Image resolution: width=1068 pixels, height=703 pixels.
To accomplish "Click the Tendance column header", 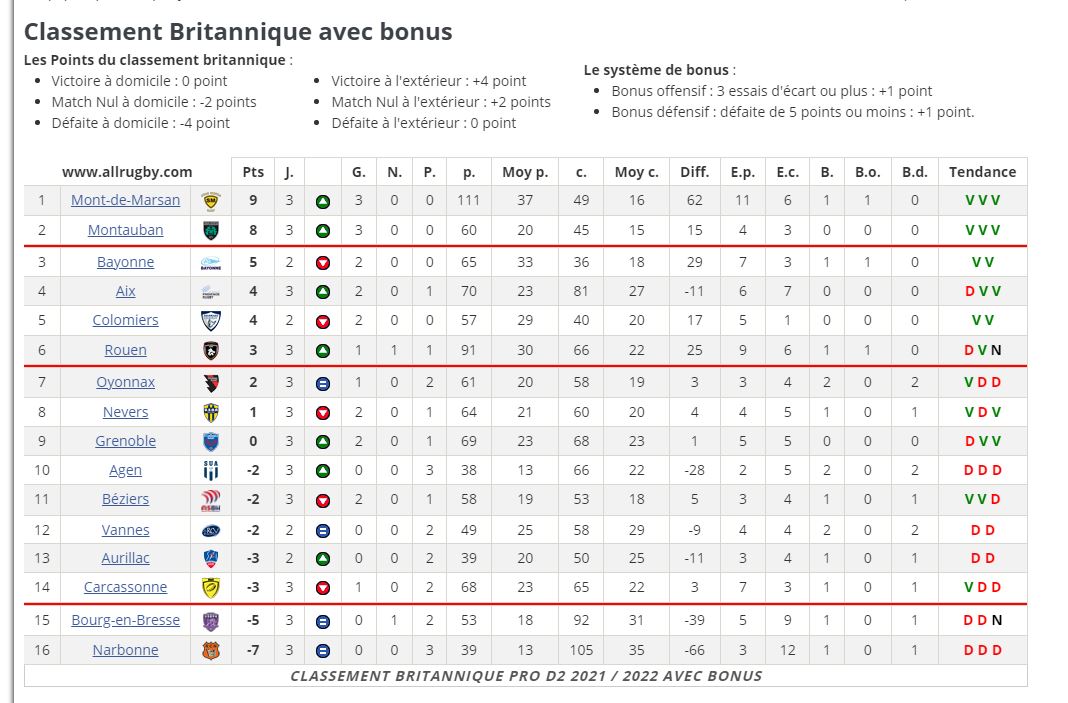I will coord(982,172).
